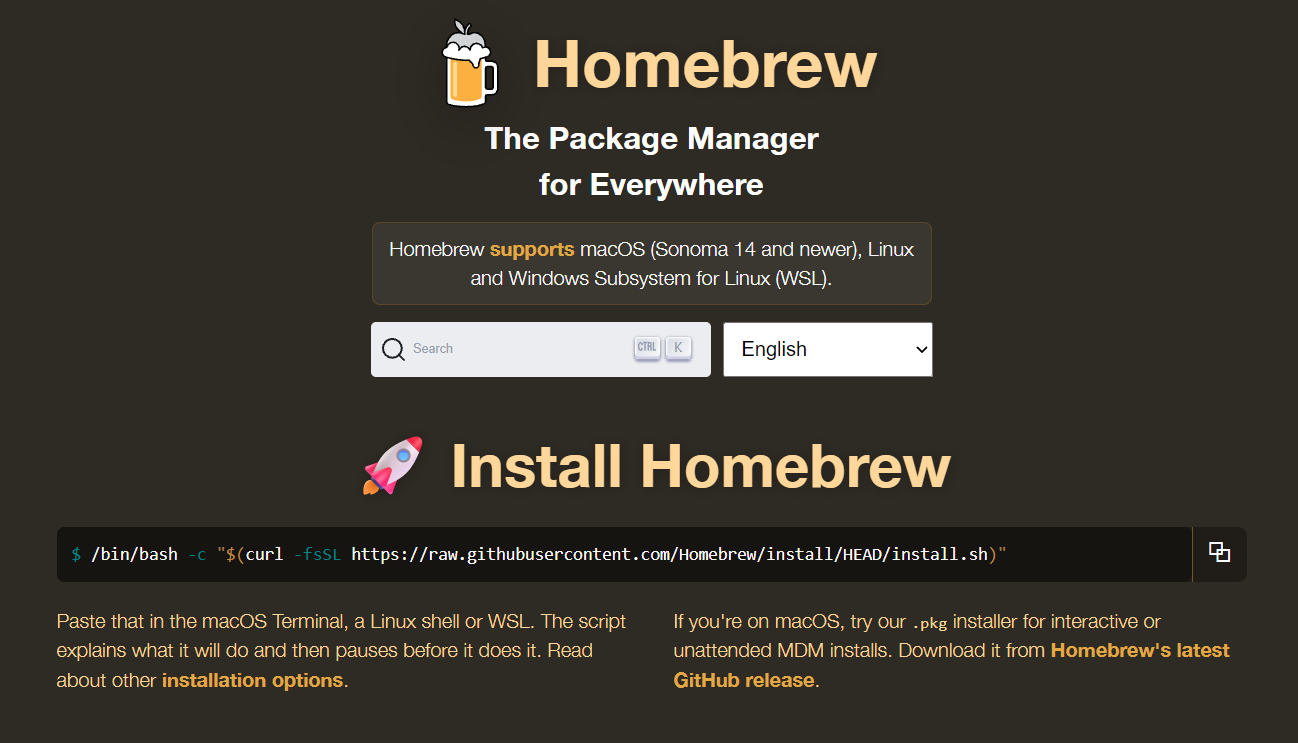Click the "curl" word in the command
Viewport: 1298px width, 743px height.
[x=264, y=554]
